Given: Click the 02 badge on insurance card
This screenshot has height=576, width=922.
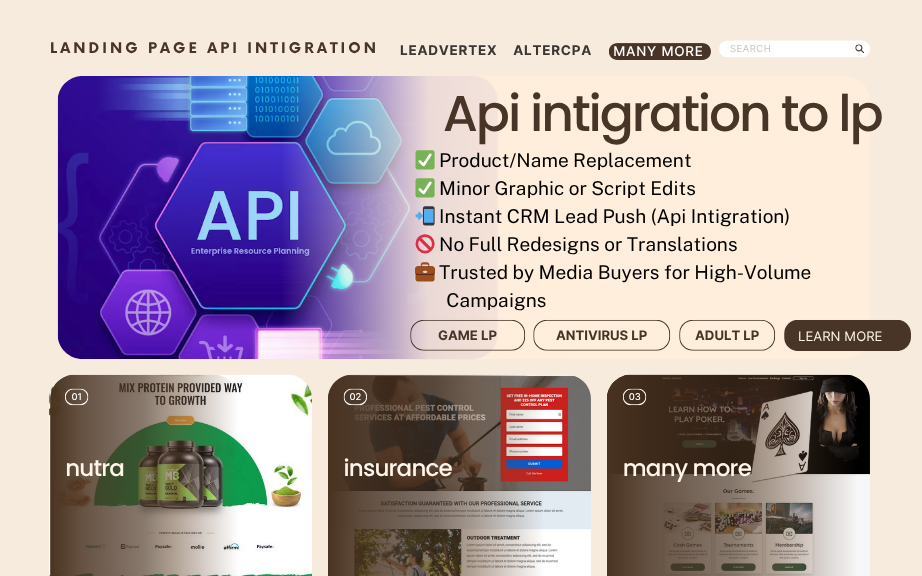Looking at the screenshot, I should pos(355,397).
